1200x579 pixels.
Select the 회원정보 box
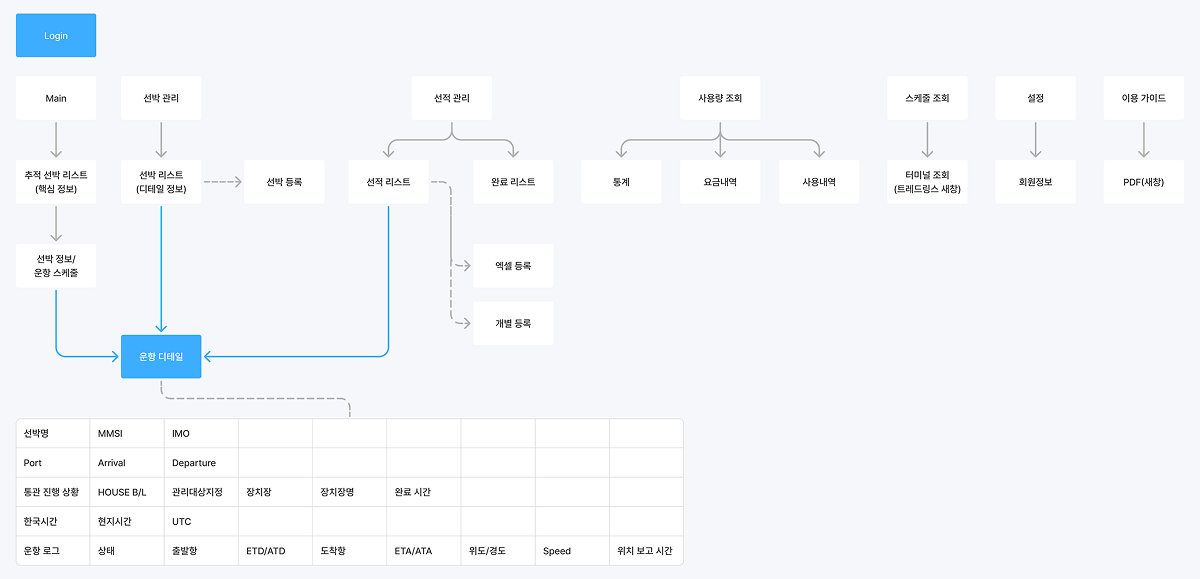[x=1035, y=181]
